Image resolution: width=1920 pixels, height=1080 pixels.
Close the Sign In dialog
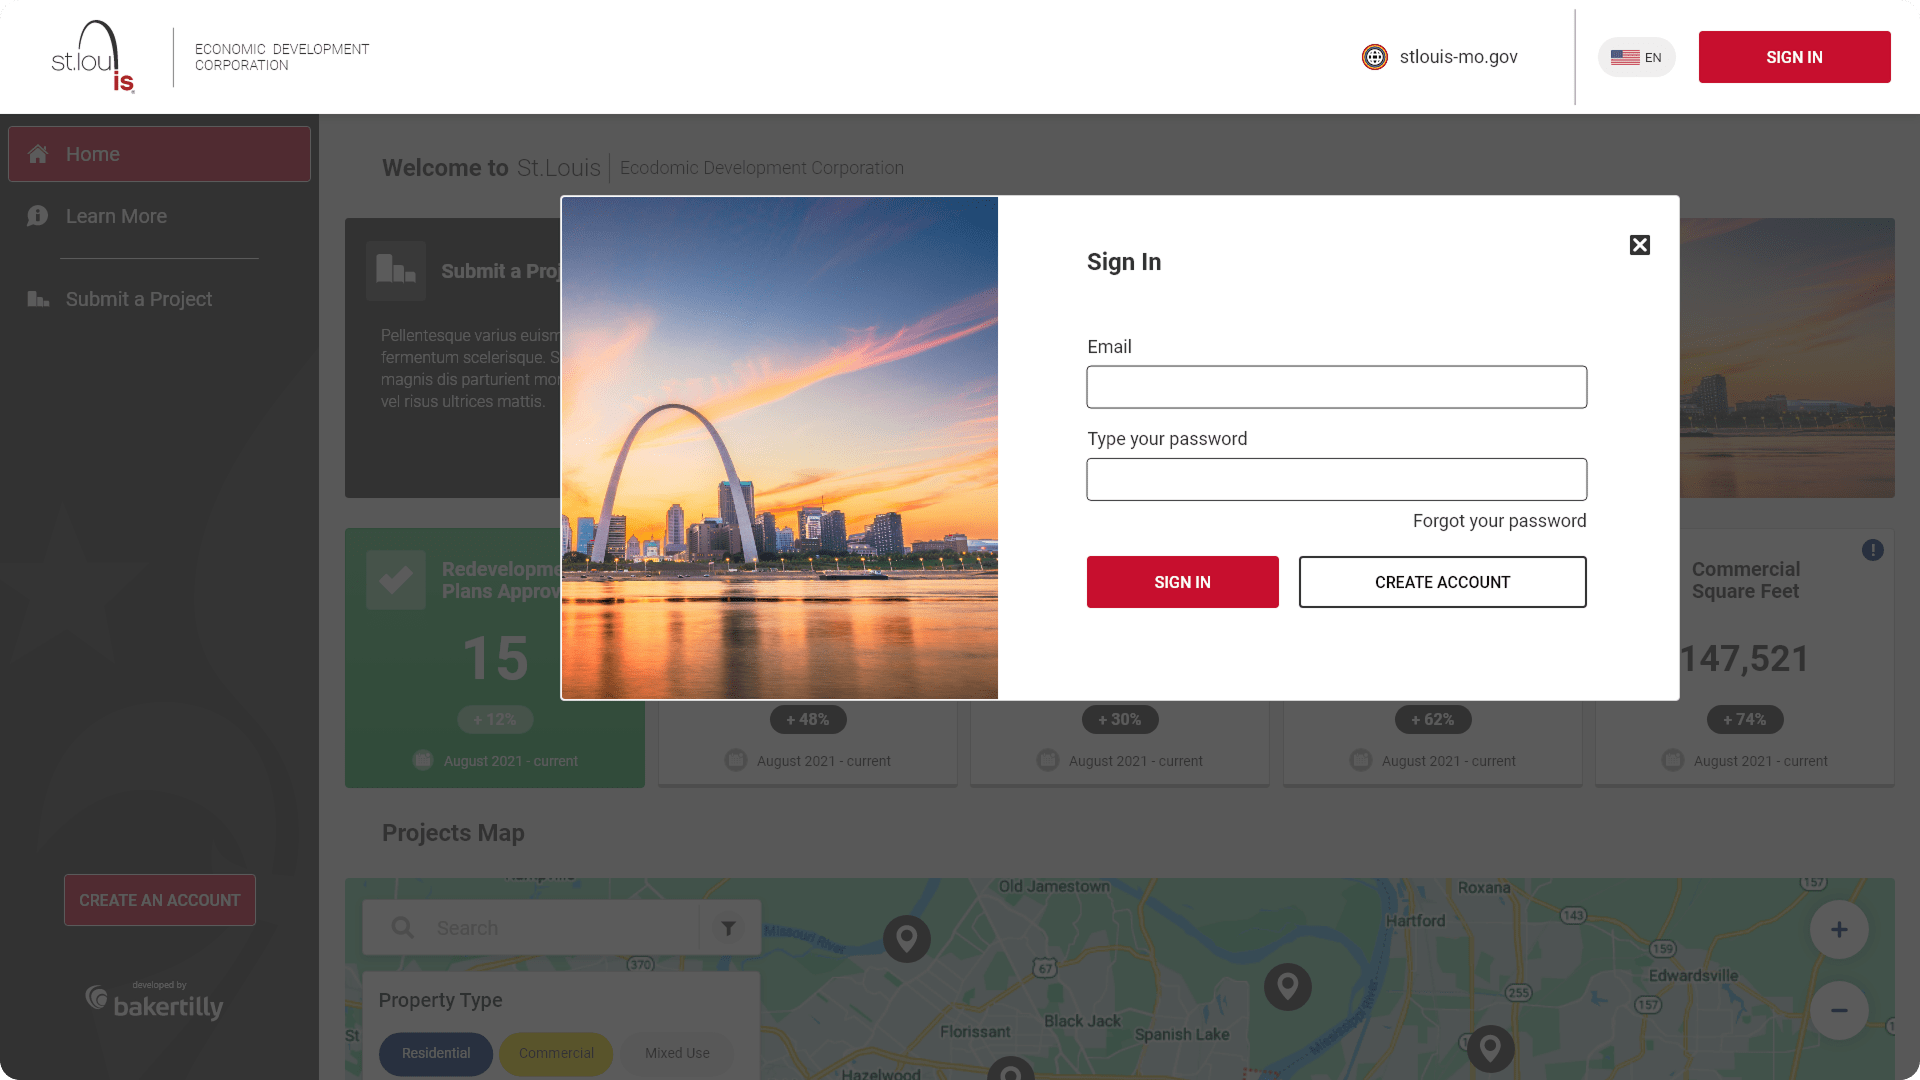pyautogui.click(x=1640, y=245)
